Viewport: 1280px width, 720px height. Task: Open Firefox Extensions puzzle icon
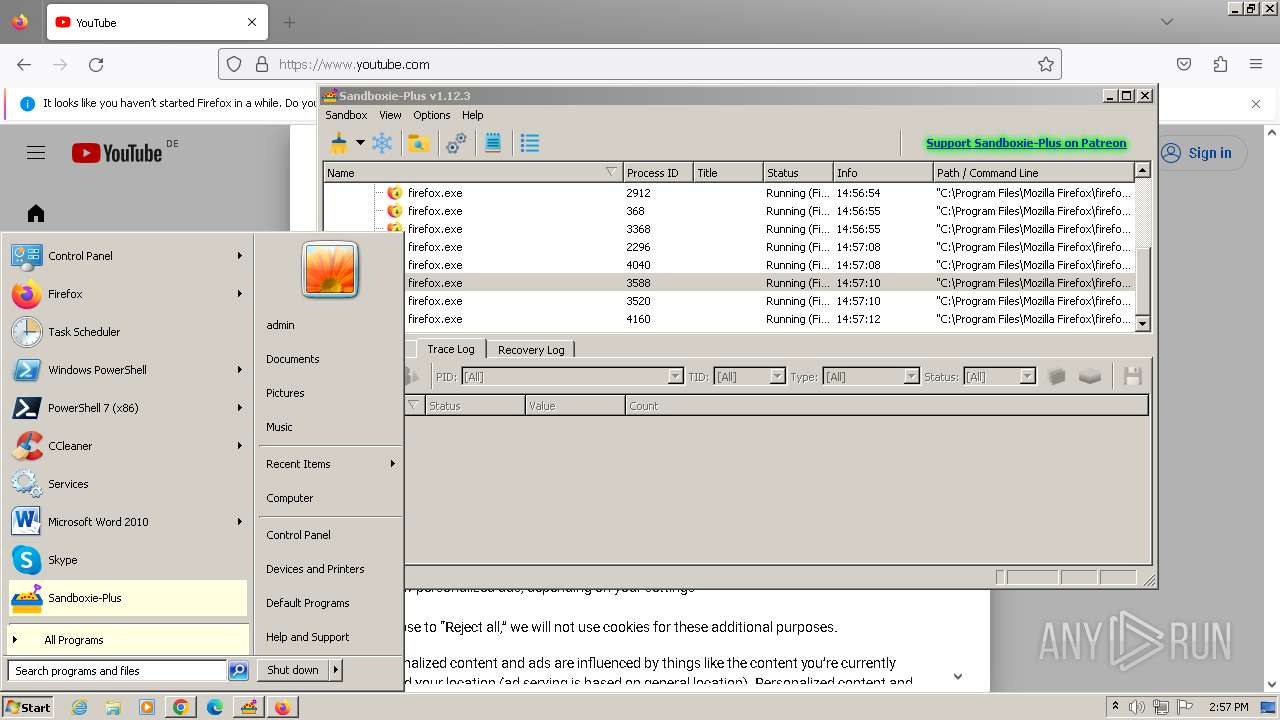point(1220,64)
